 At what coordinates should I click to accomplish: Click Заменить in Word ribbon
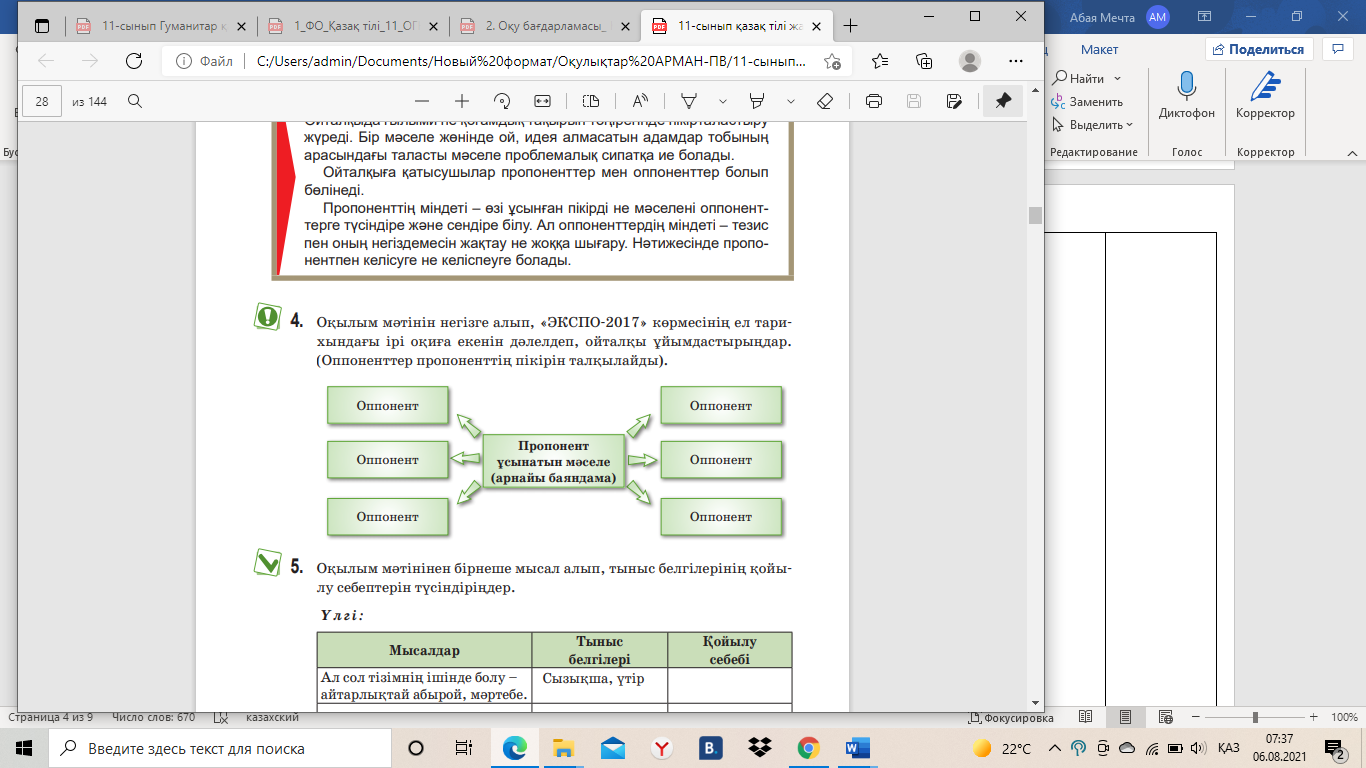click(1087, 102)
